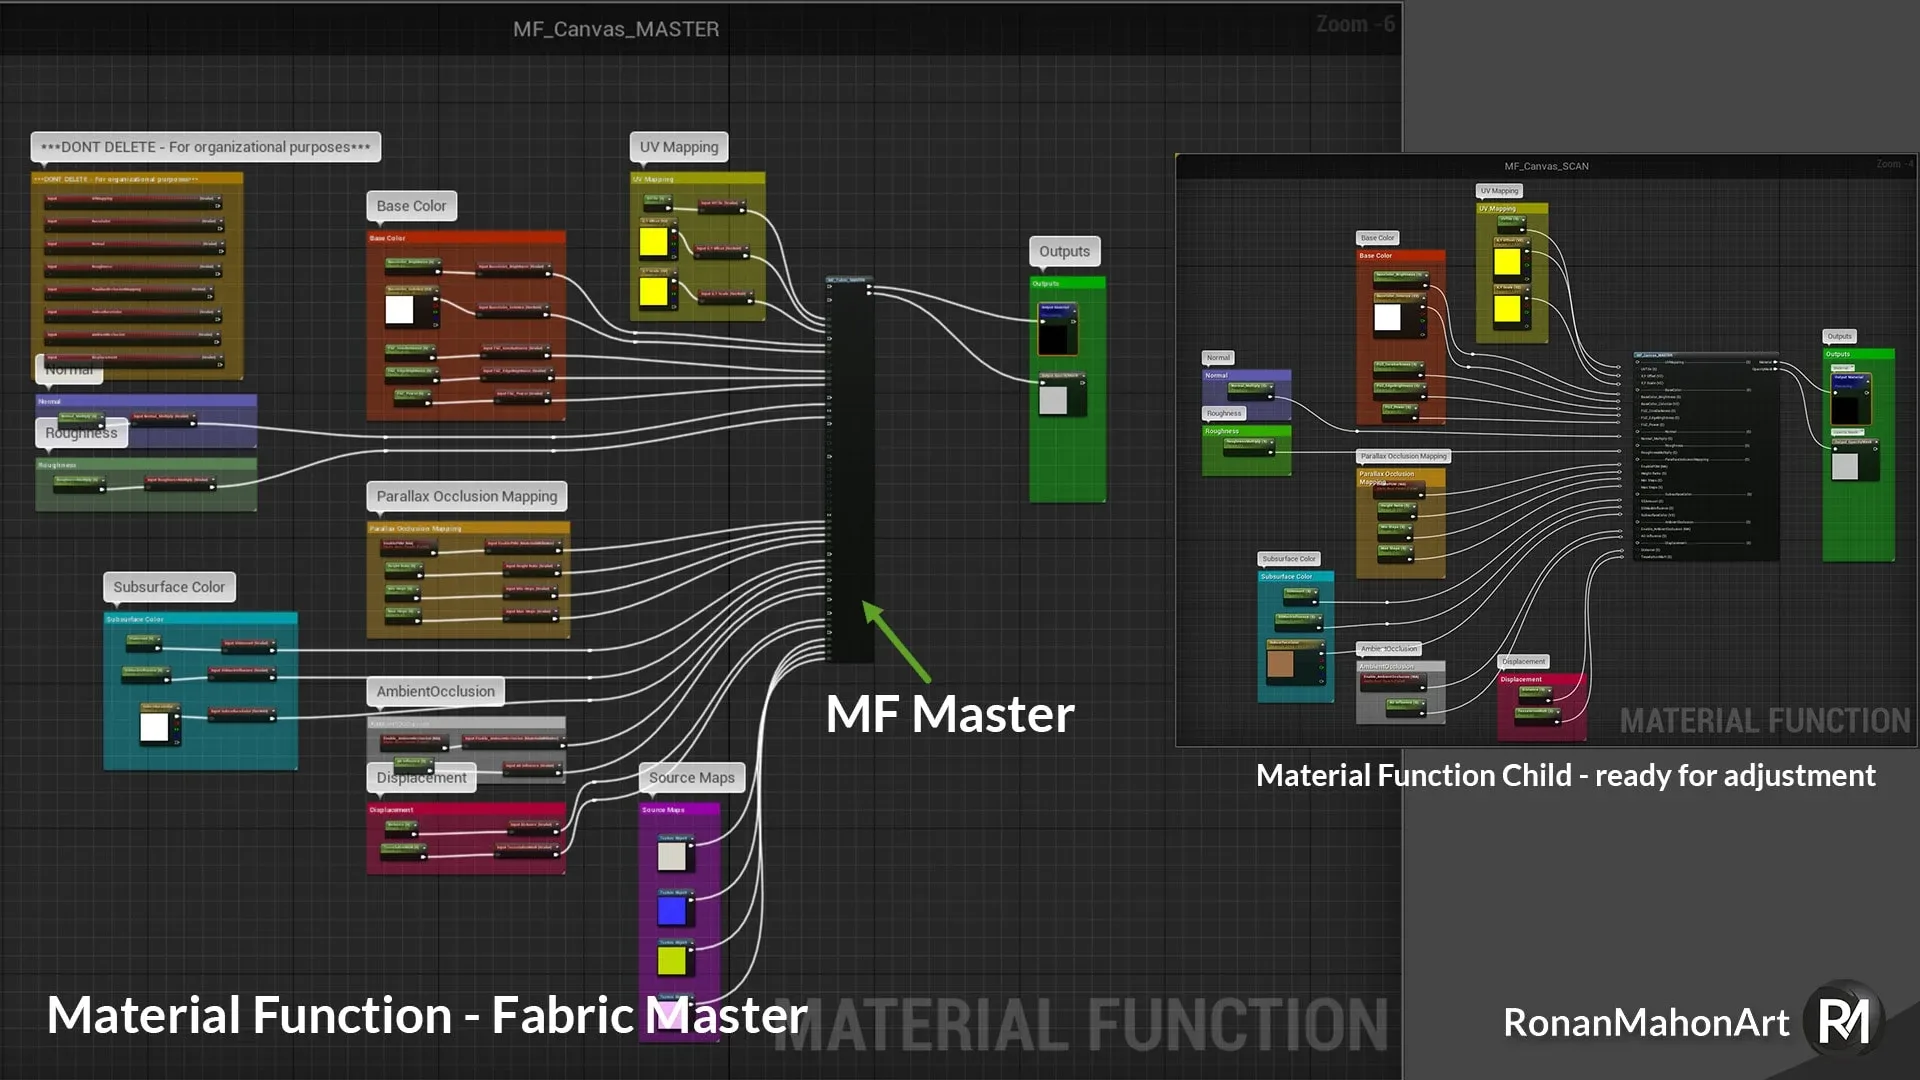Click the orange subsurface texture thumbnail in MF_Canvas_SCAN

coord(1281,663)
